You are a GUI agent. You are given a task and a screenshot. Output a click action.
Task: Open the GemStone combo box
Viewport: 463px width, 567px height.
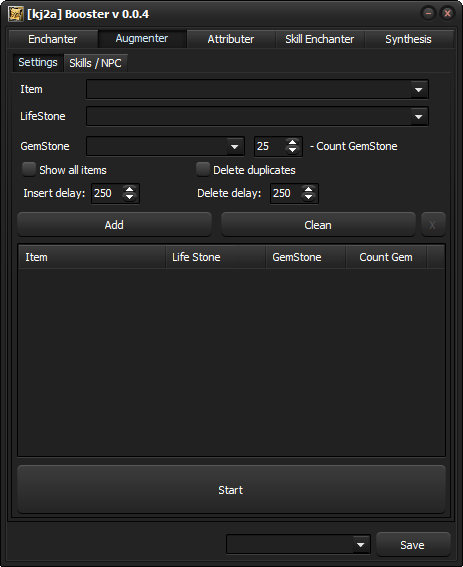coord(165,146)
